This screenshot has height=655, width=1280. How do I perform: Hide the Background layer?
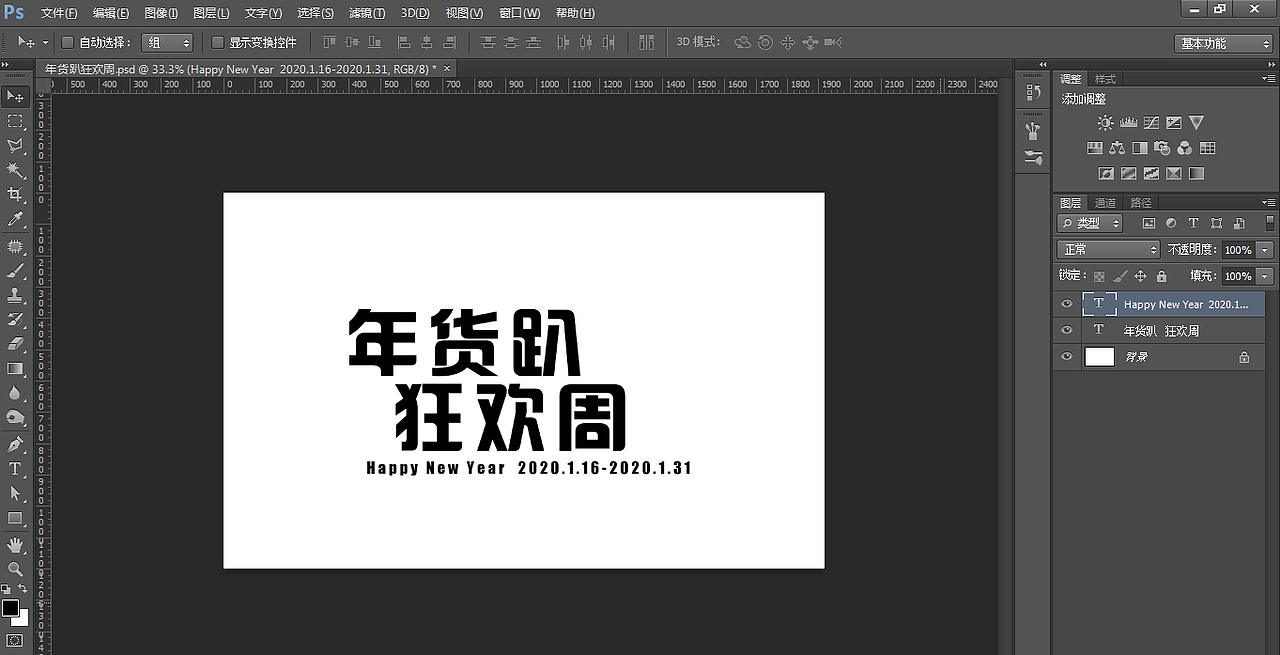[x=1067, y=356]
